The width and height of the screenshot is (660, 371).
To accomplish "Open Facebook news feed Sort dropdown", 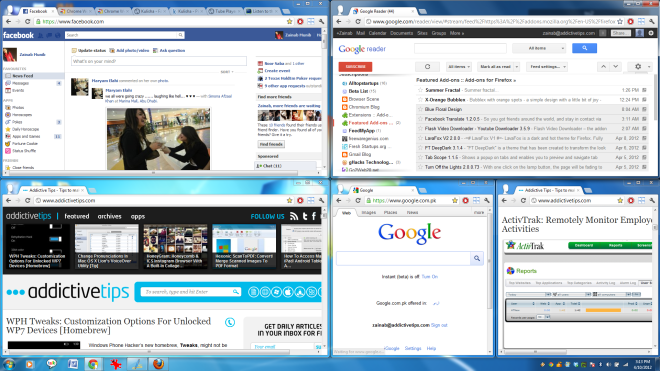I will coord(227,72).
